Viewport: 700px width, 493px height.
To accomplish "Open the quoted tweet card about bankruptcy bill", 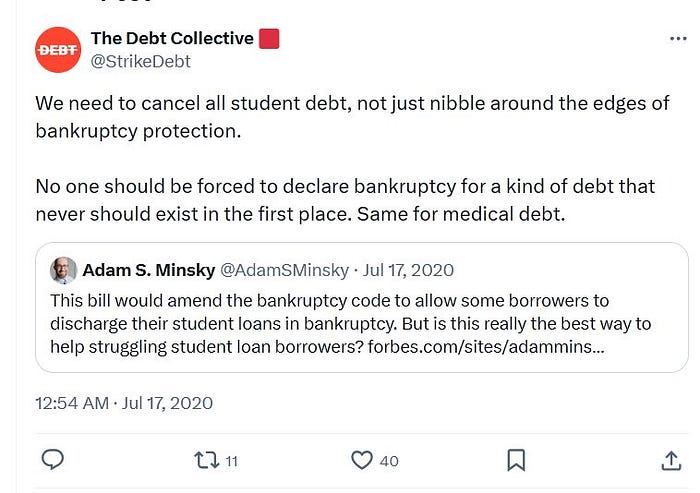I will [x=362, y=308].
